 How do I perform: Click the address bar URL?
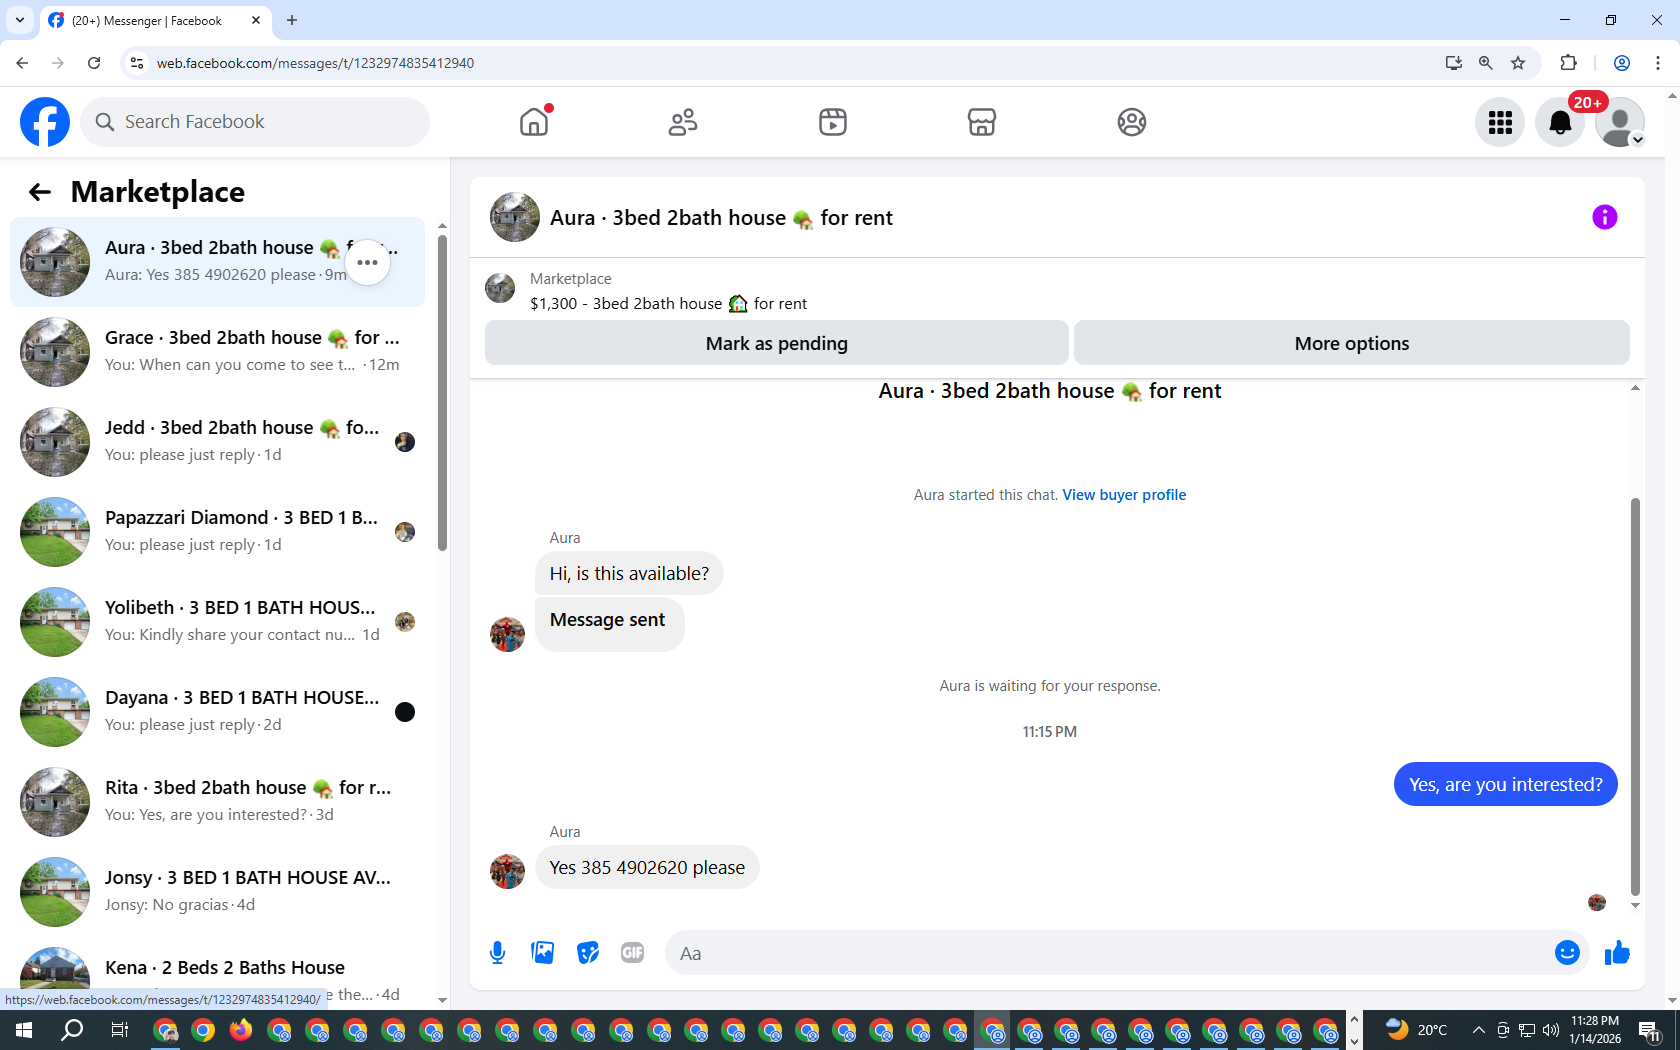pos(315,63)
